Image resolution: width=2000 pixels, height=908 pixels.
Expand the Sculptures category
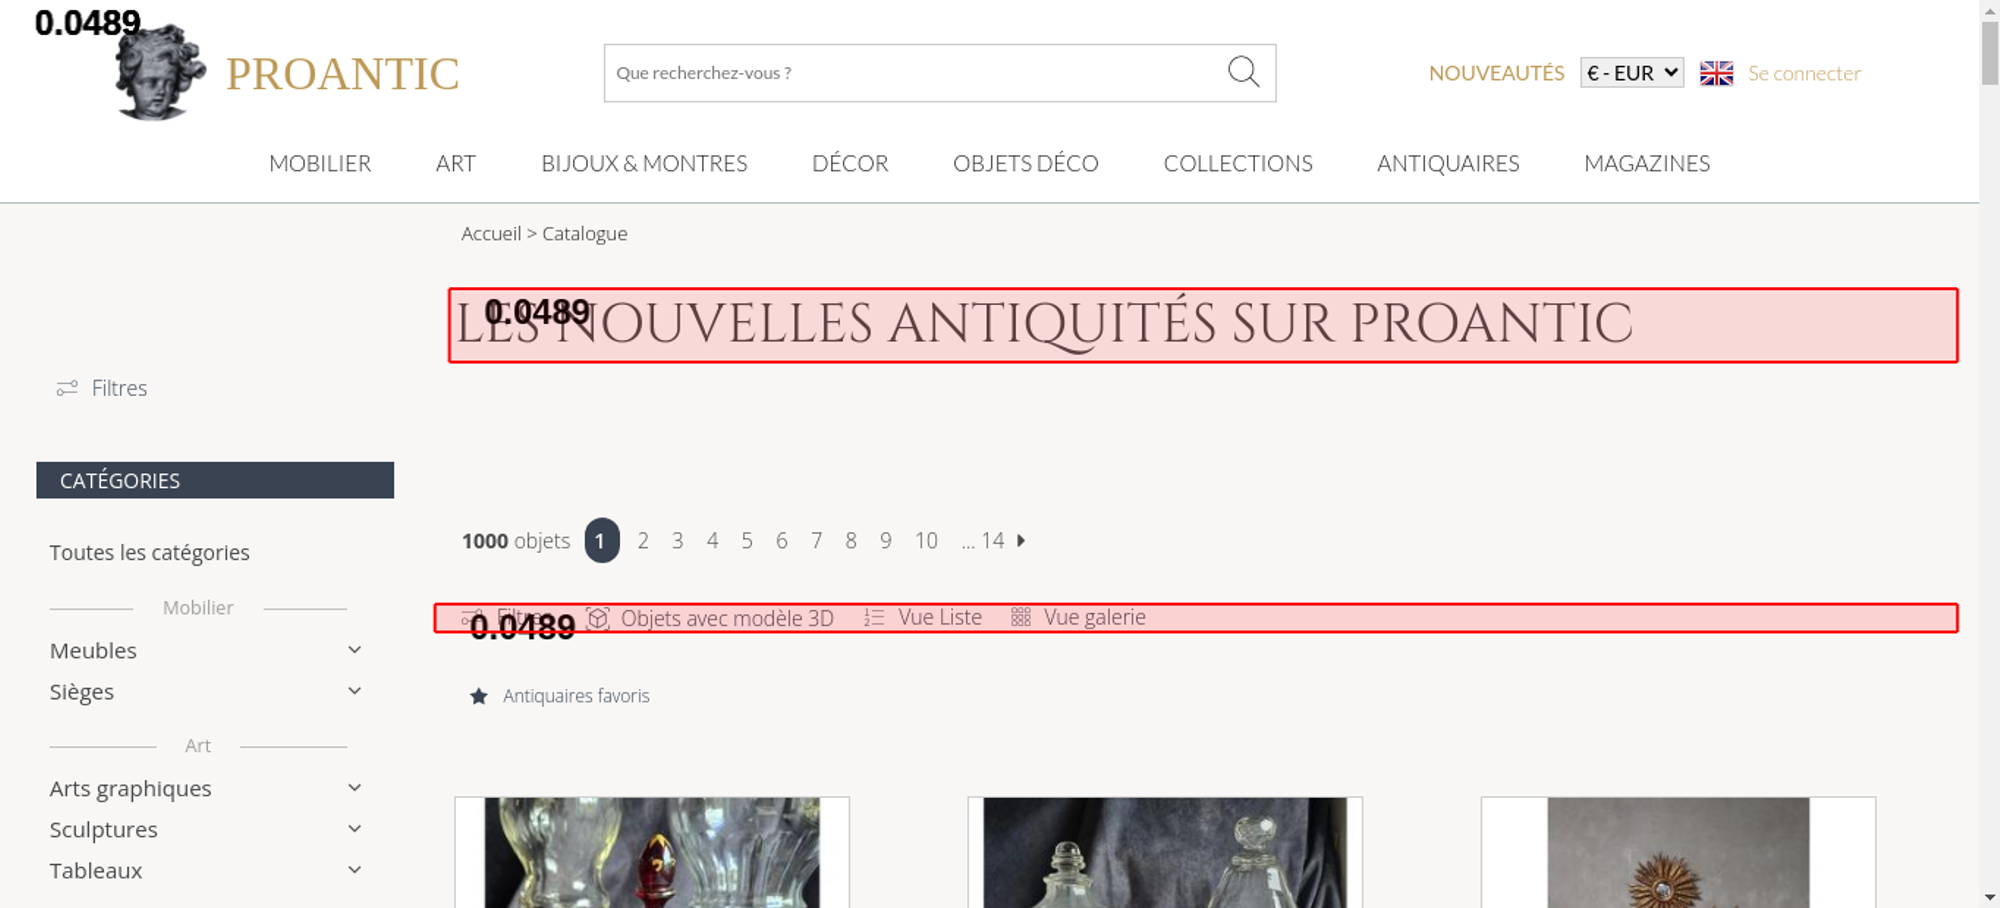(354, 829)
